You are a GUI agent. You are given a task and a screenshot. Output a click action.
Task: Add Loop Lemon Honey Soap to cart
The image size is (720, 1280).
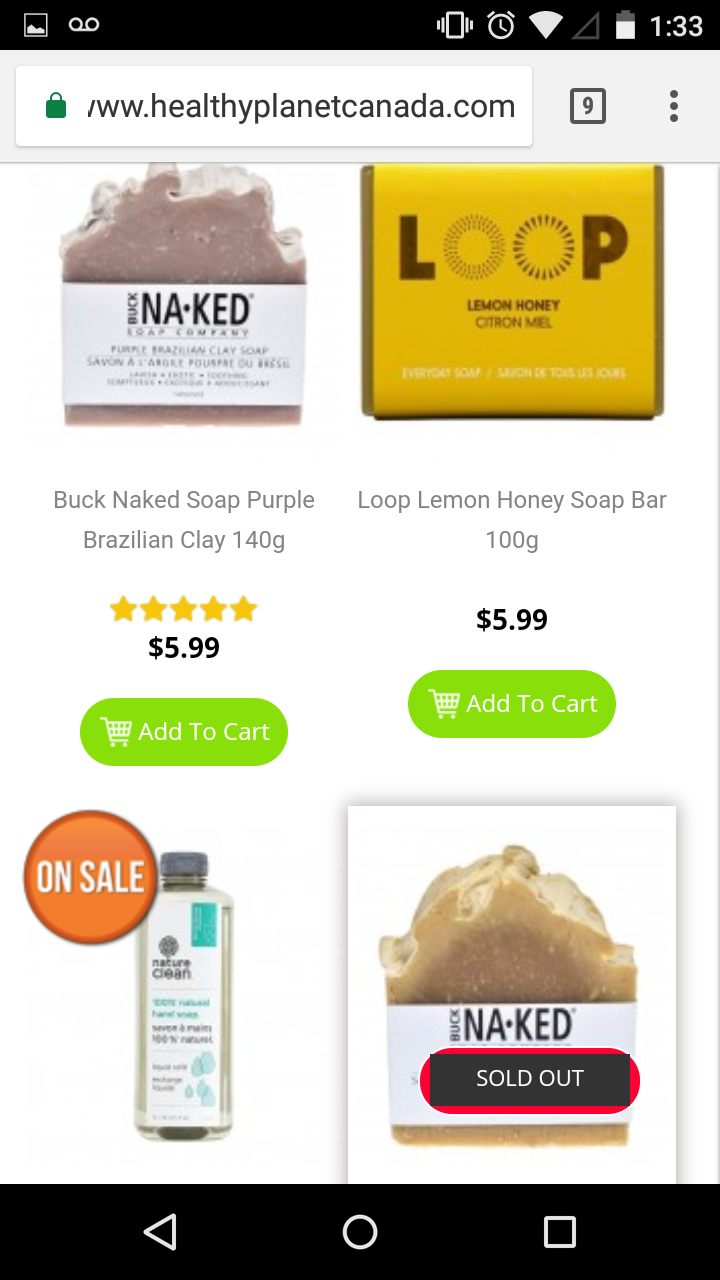pos(512,704)
